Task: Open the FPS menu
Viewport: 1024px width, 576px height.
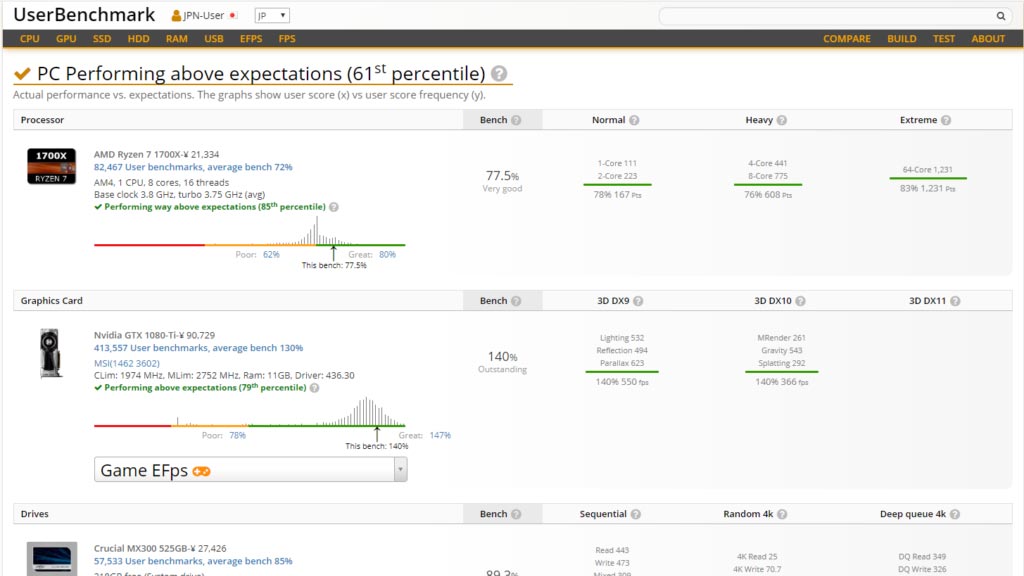Action: tap(287, 39)
